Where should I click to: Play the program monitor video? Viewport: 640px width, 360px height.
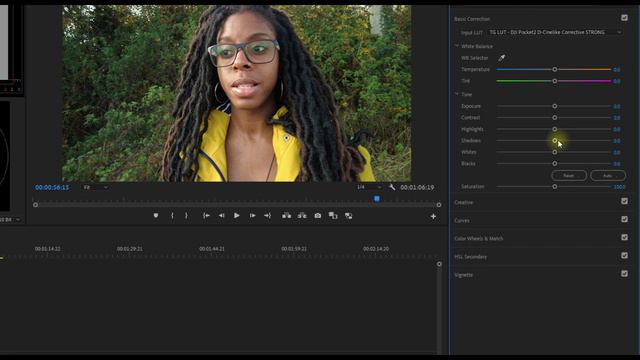237,216
